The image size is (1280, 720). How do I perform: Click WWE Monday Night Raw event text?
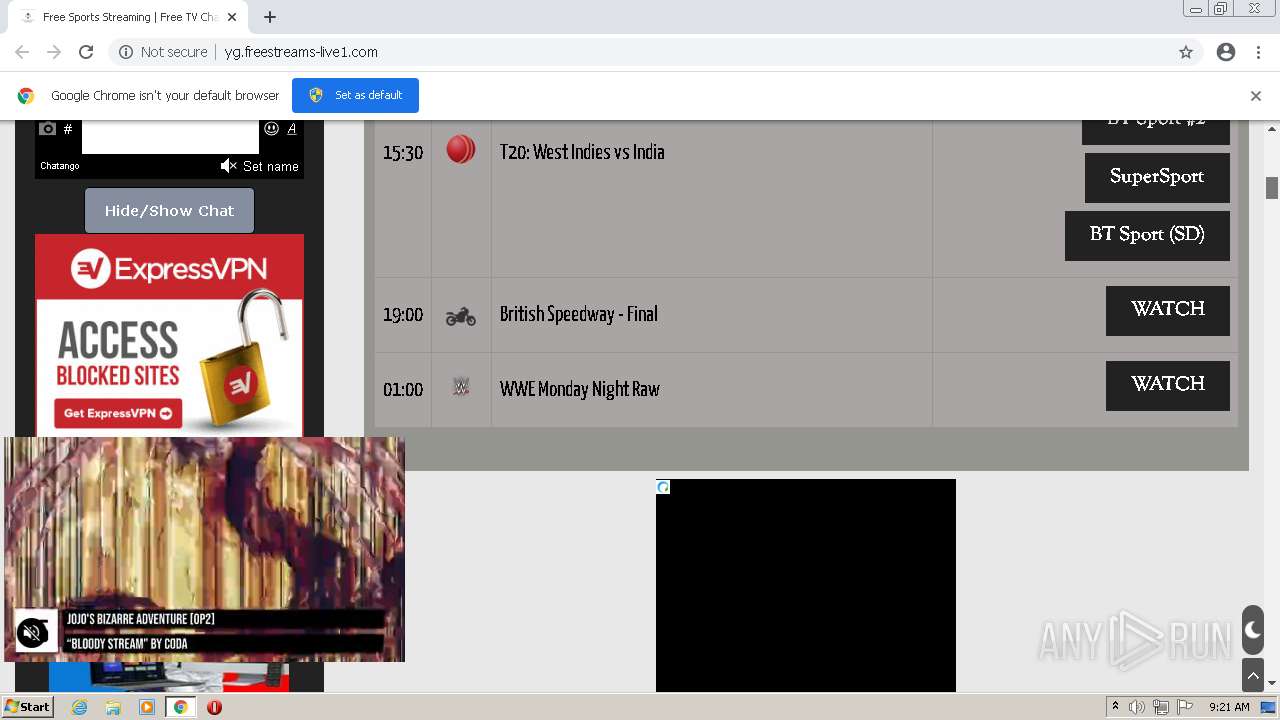coord(580,389)
